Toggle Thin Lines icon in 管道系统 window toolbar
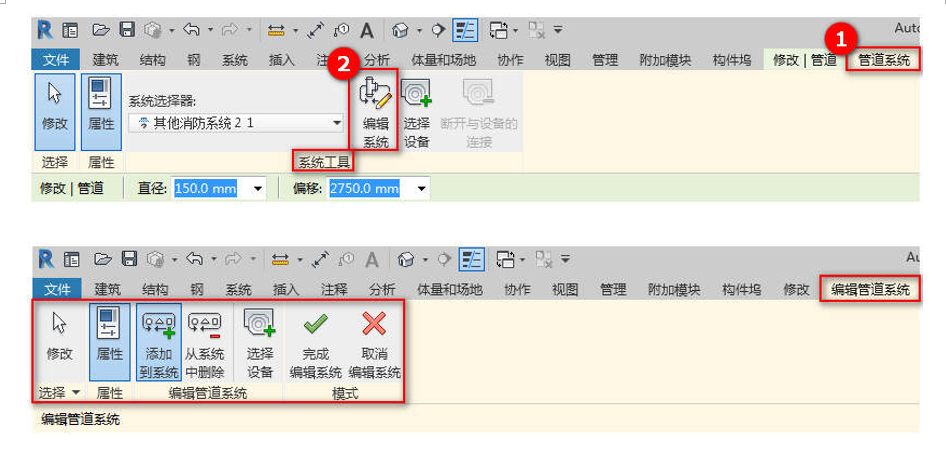 point(465,30)
